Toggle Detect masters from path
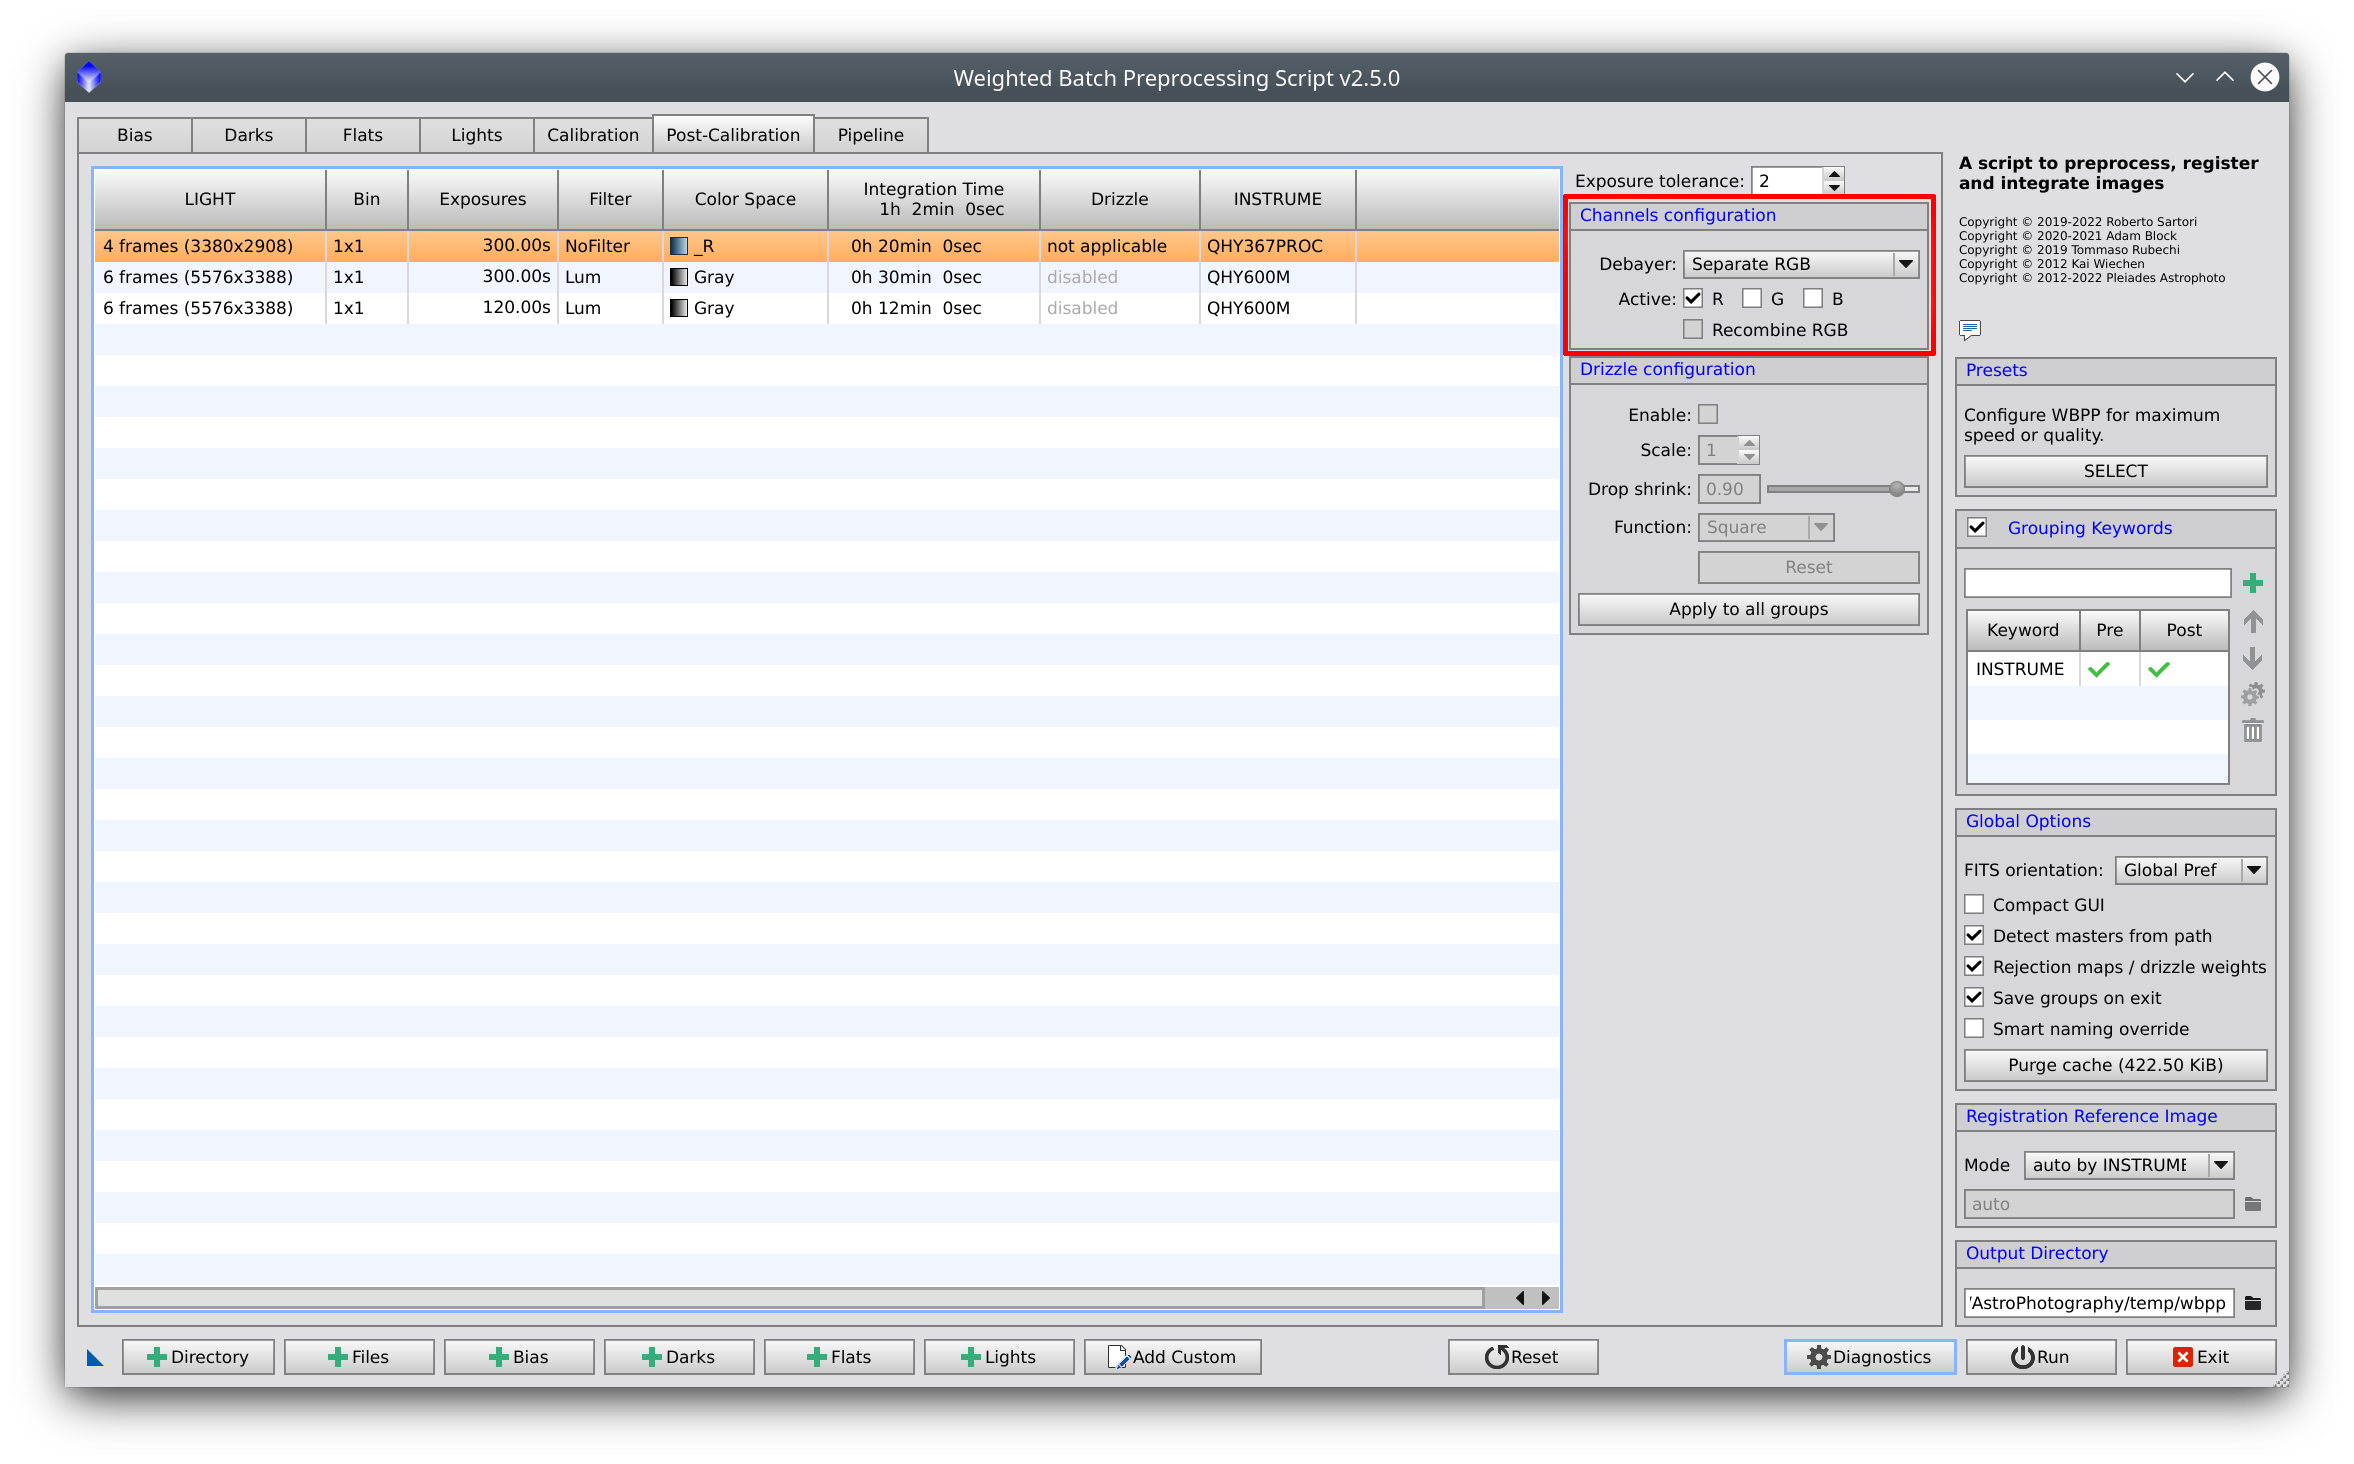Viewport: 2354px width, 1464px height. point(1974,935)
